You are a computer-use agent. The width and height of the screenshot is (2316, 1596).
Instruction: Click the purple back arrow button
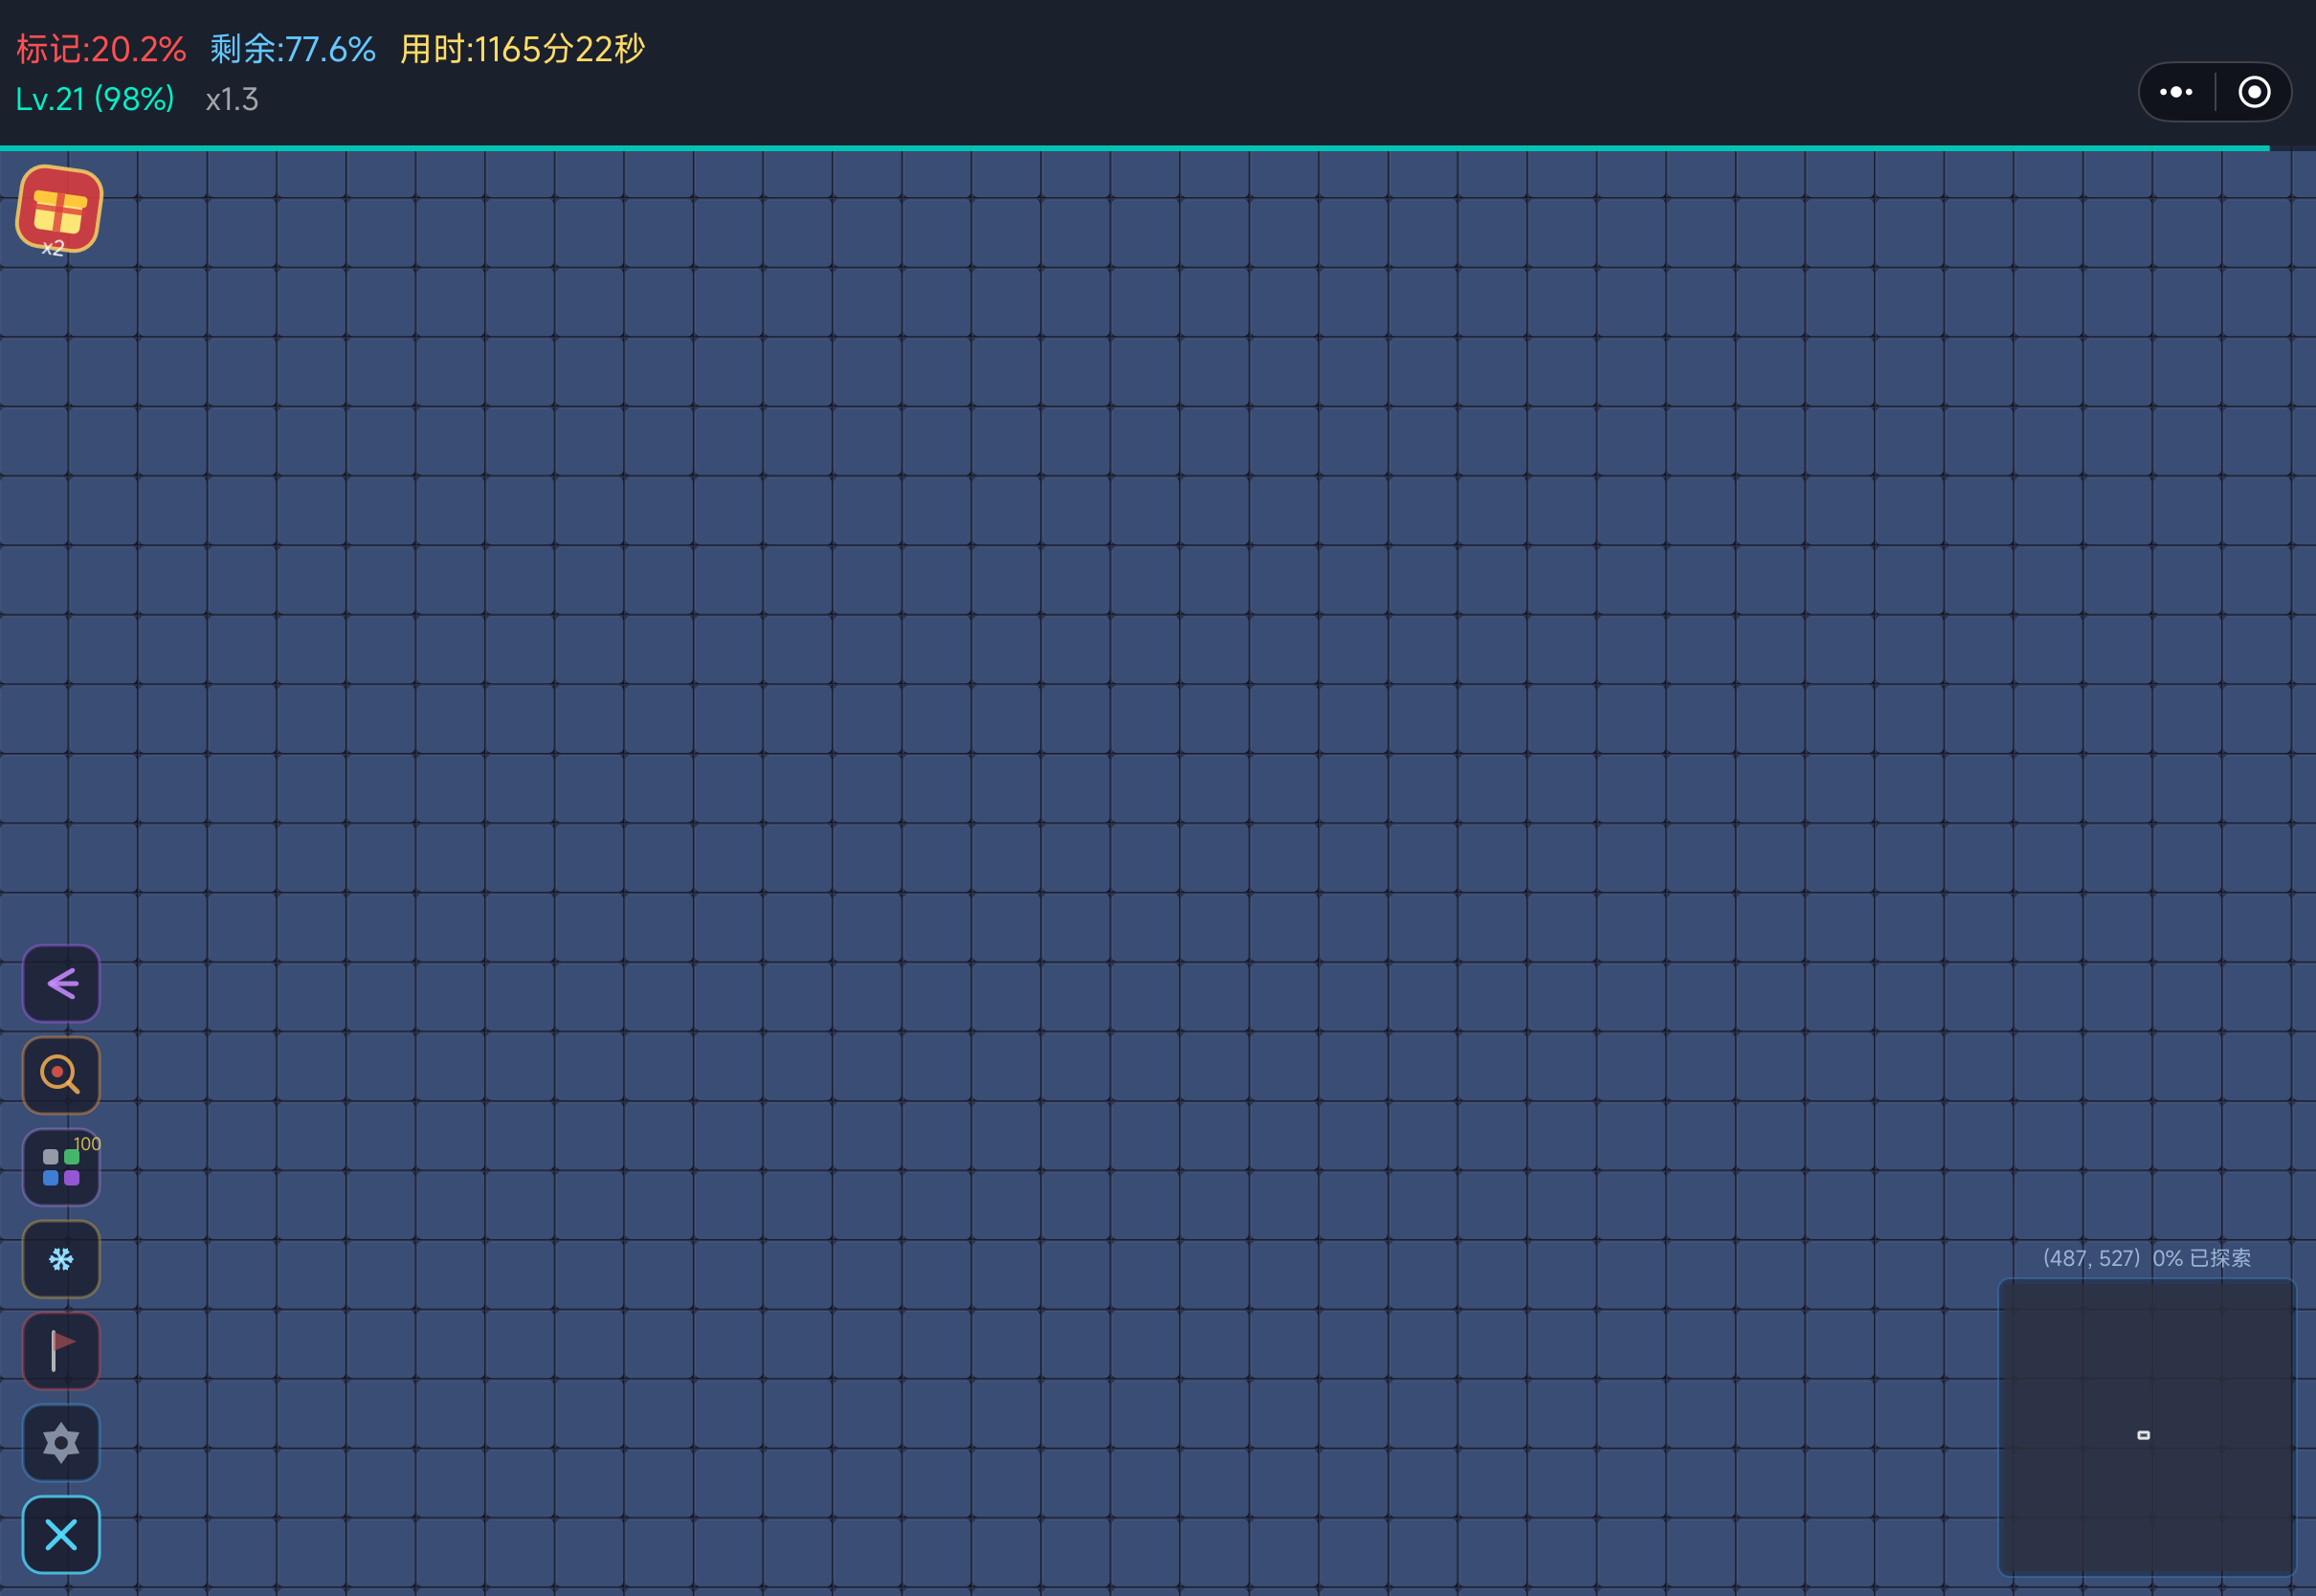pyautogui.click(x=61, y=983)
